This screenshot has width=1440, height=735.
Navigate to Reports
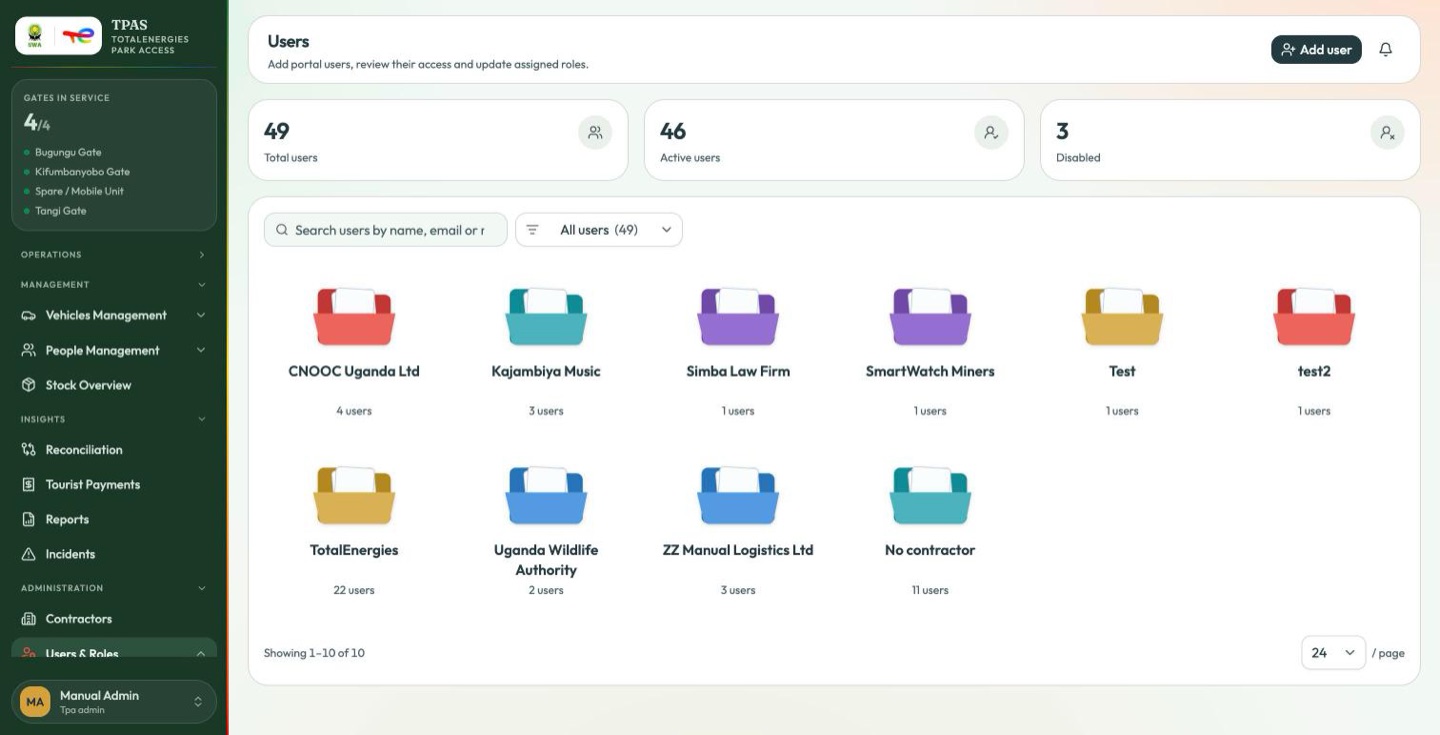point(114,520)
